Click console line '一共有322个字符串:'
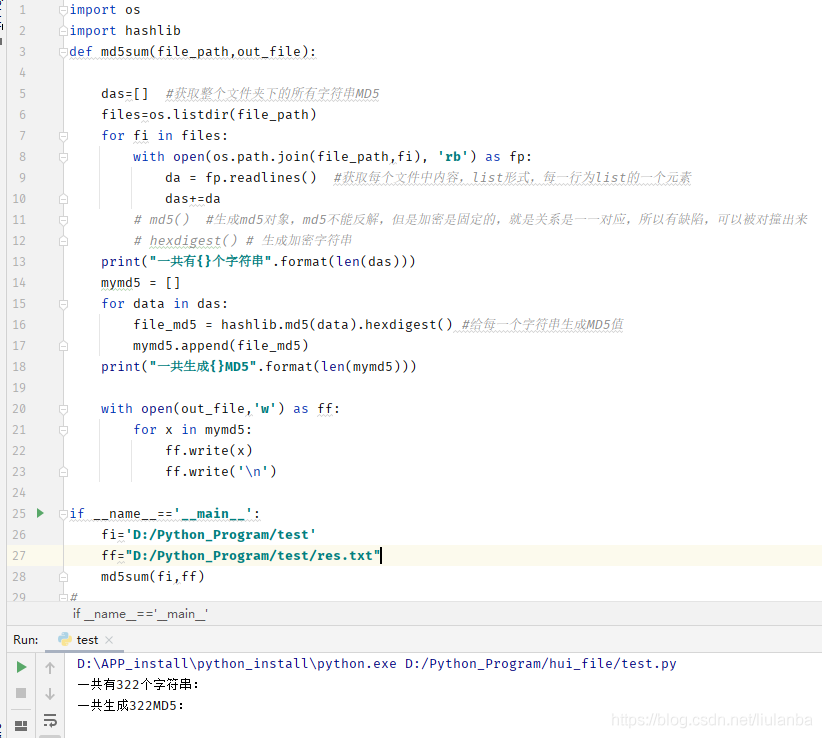 [x=138, y=685]
